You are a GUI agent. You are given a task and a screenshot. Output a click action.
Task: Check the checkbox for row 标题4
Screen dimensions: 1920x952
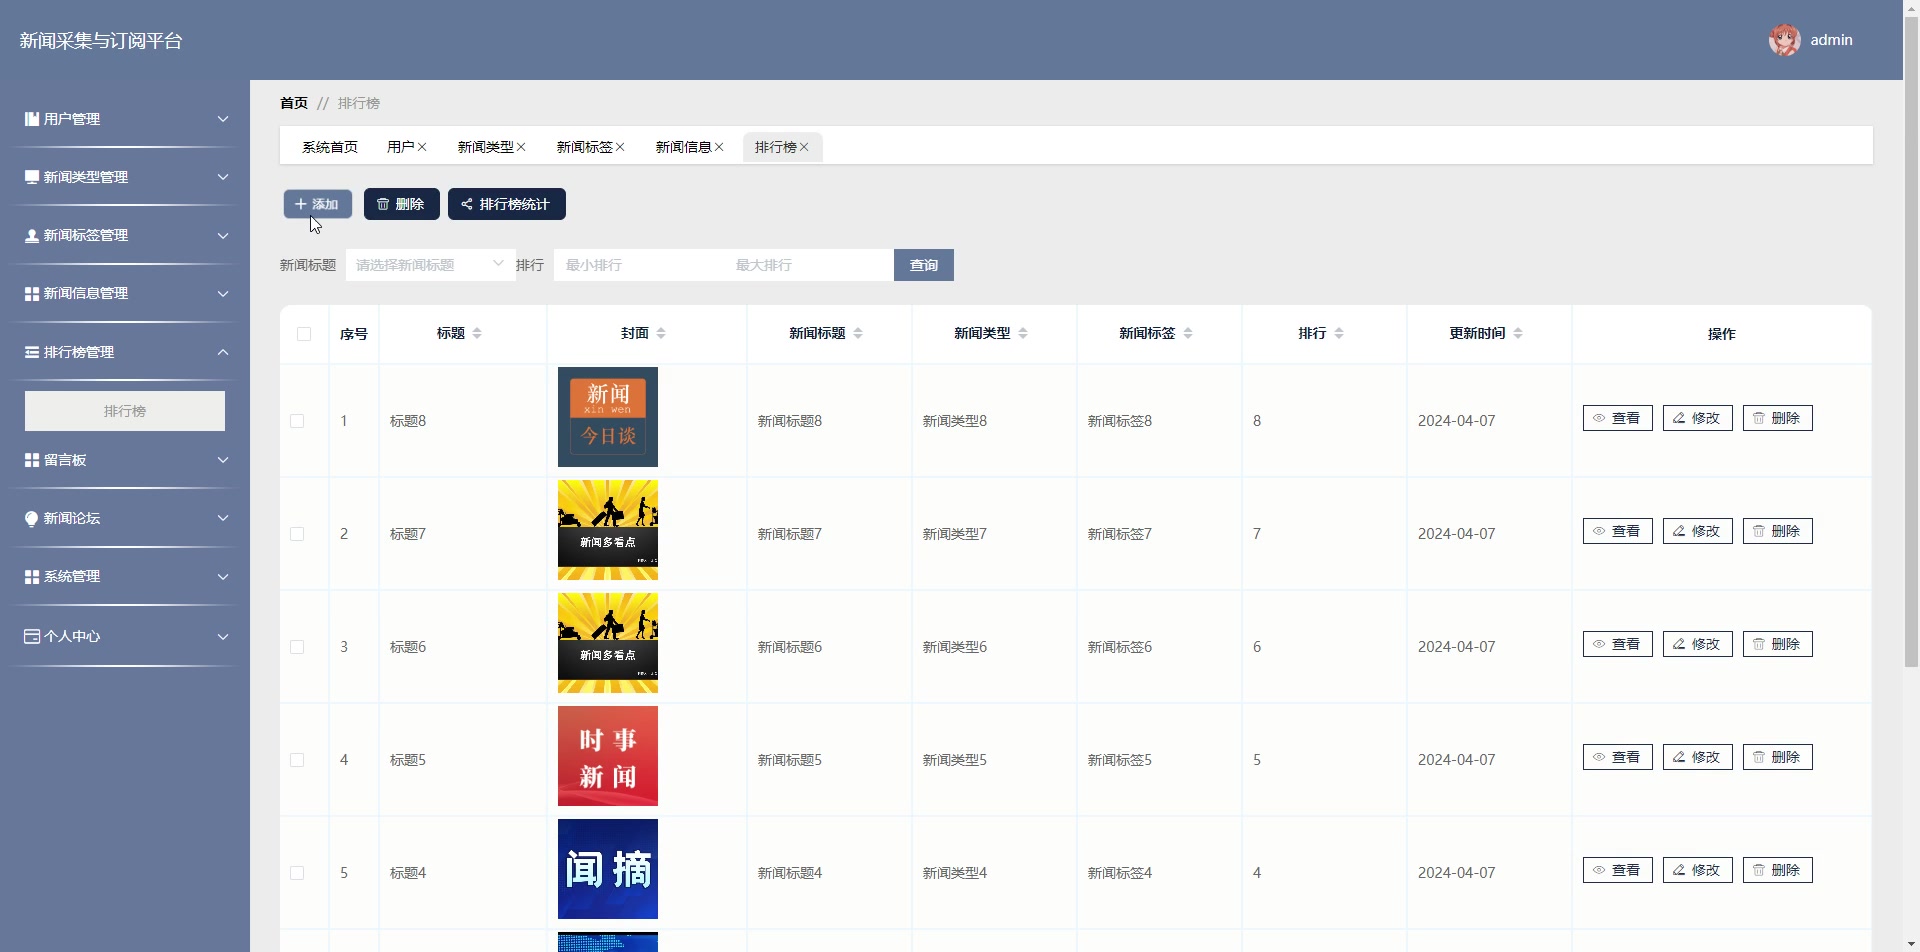point(297,873)
